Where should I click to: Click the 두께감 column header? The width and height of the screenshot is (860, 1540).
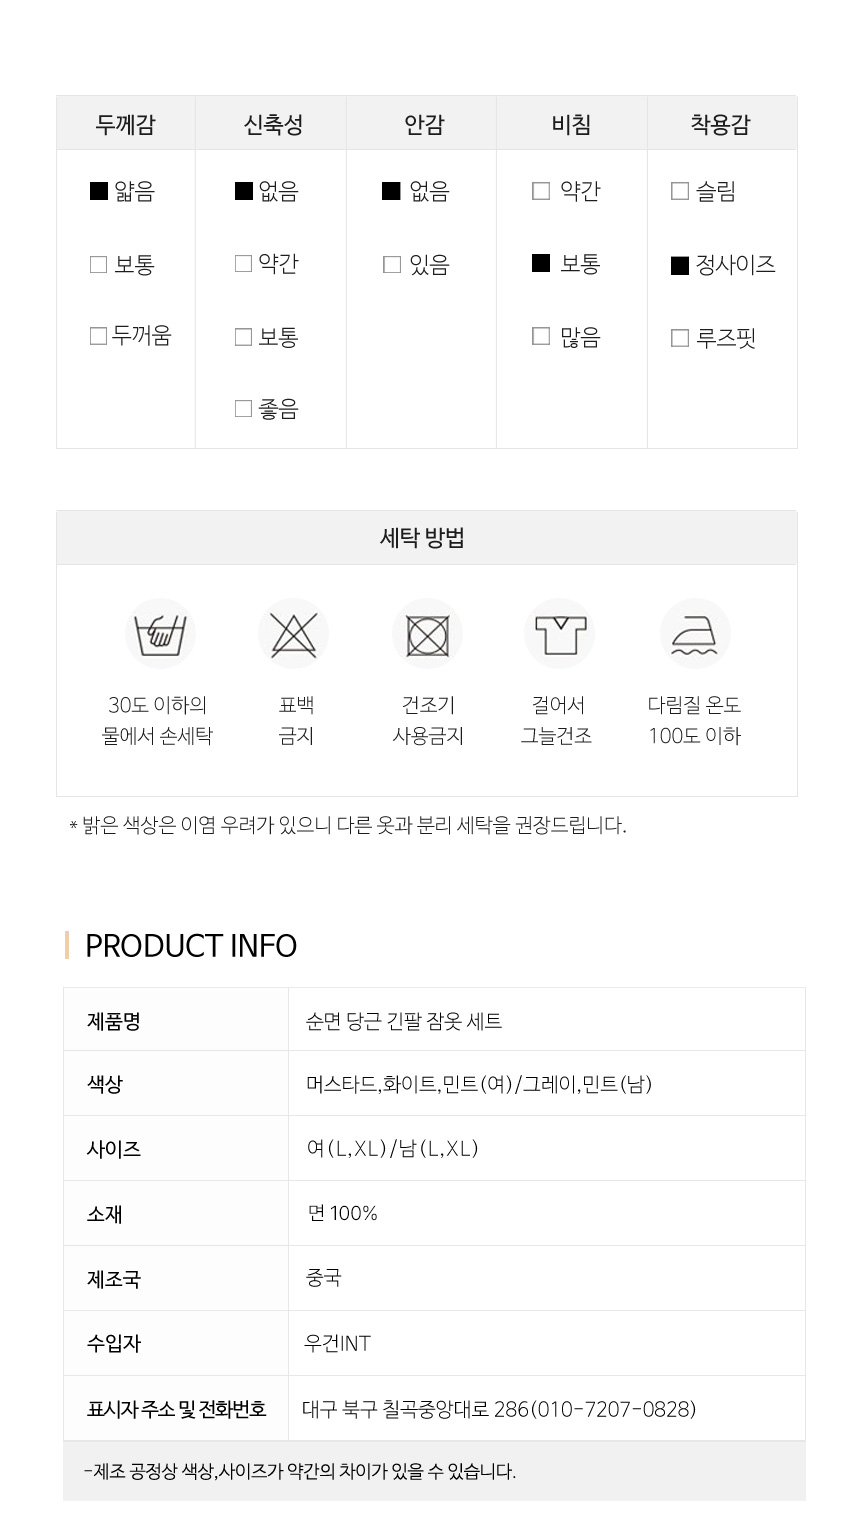coord(126,124)
